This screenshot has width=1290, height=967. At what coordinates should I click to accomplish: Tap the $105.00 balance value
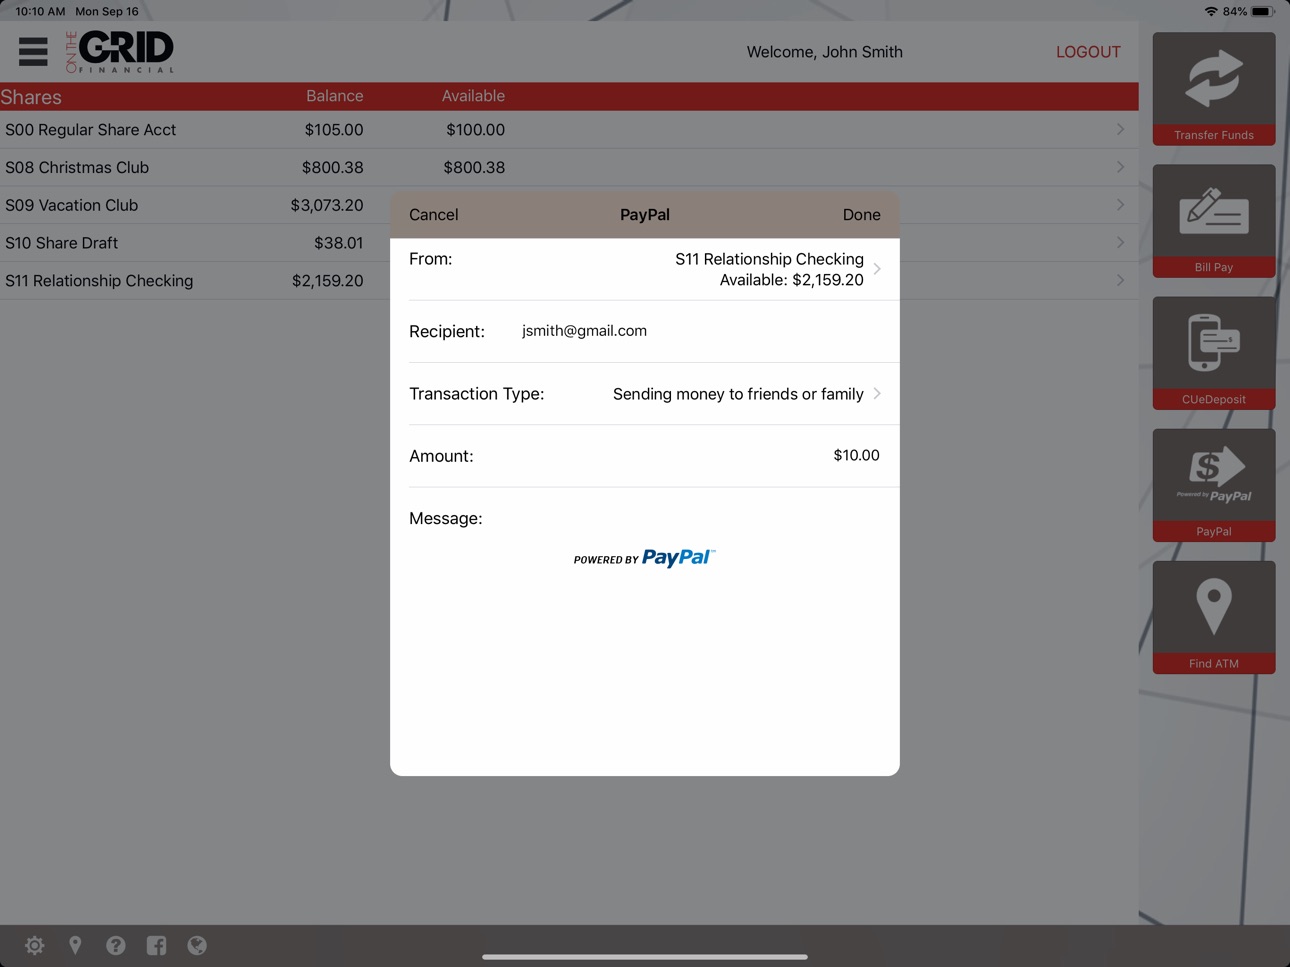[334, 130]
